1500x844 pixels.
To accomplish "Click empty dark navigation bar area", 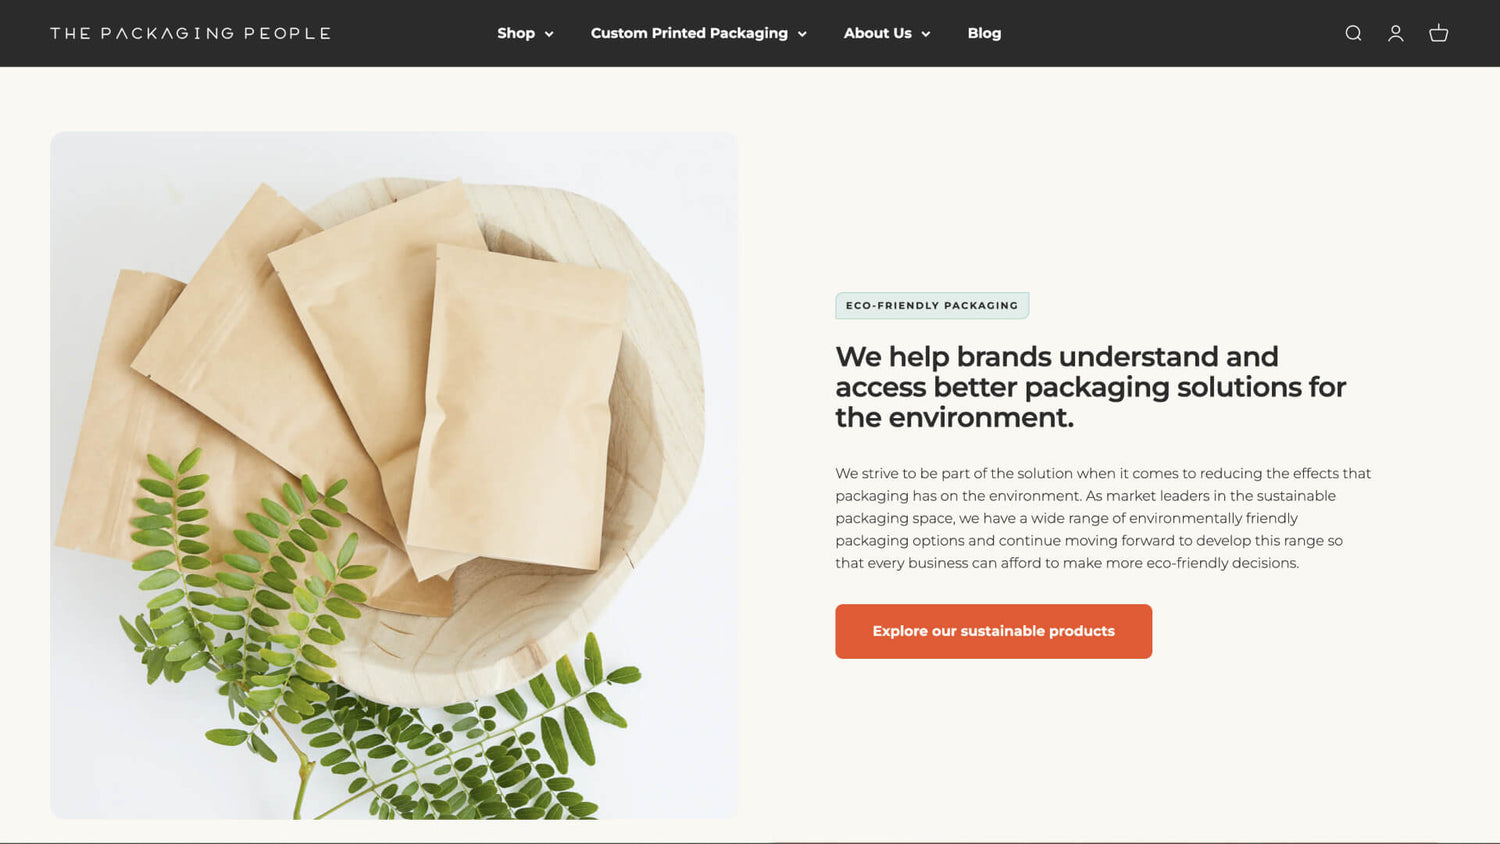I will point(1170,33).
